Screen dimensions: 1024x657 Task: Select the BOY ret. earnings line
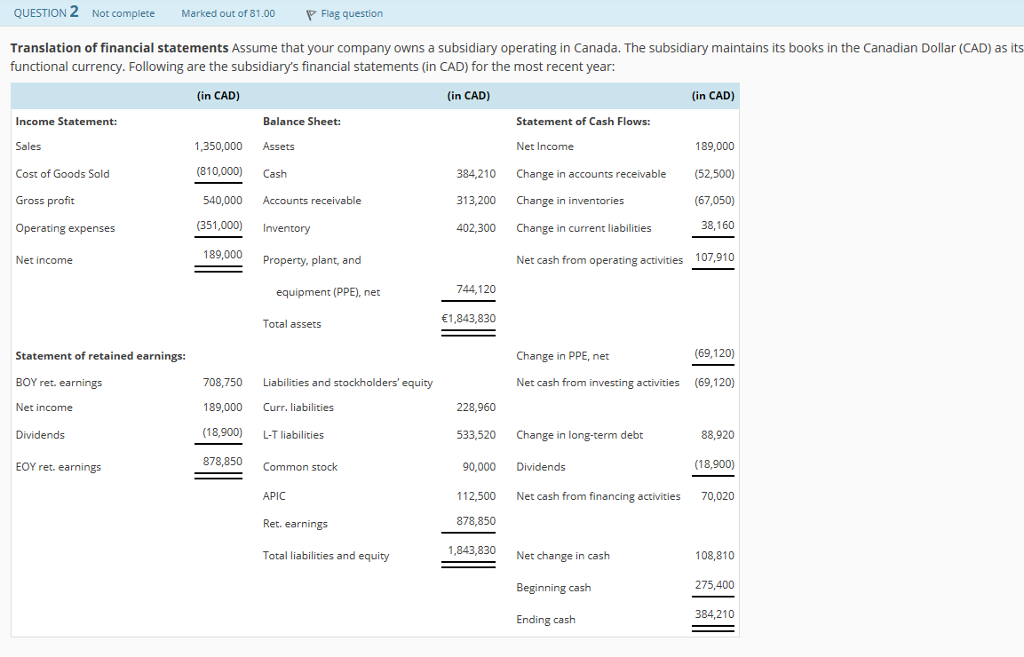pyautogui.click(x=60, y=382)
